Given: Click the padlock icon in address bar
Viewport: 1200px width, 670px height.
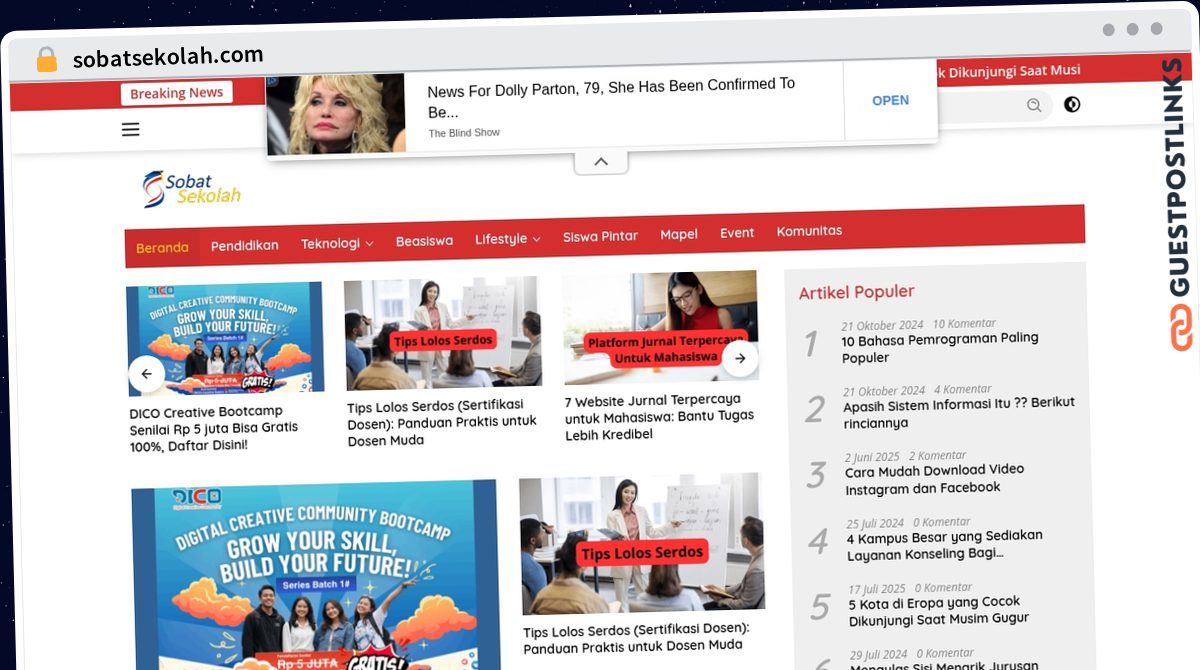Looking at the screenshot, I should pyautogui.click(x=47, y=60).
